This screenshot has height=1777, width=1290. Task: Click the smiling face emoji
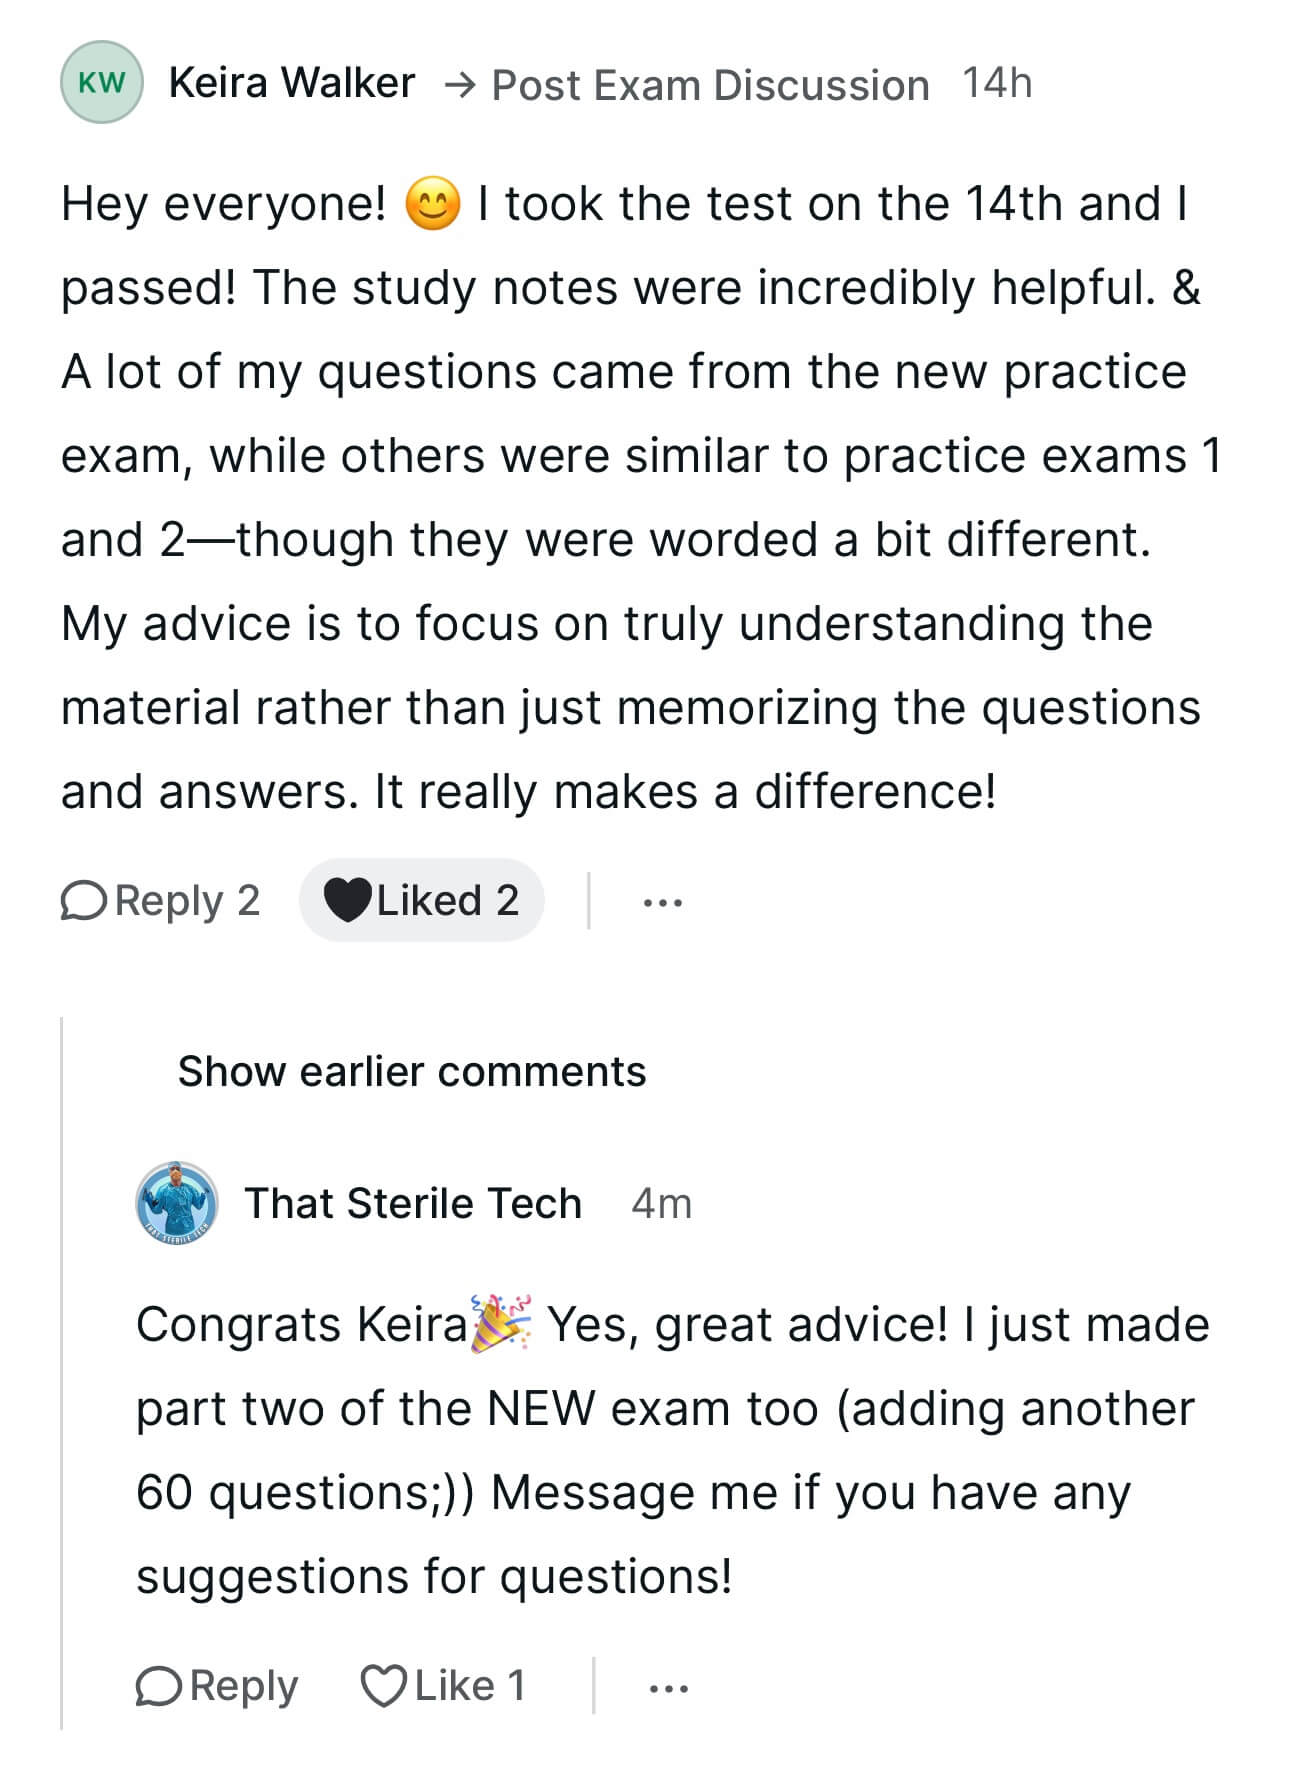433,204
